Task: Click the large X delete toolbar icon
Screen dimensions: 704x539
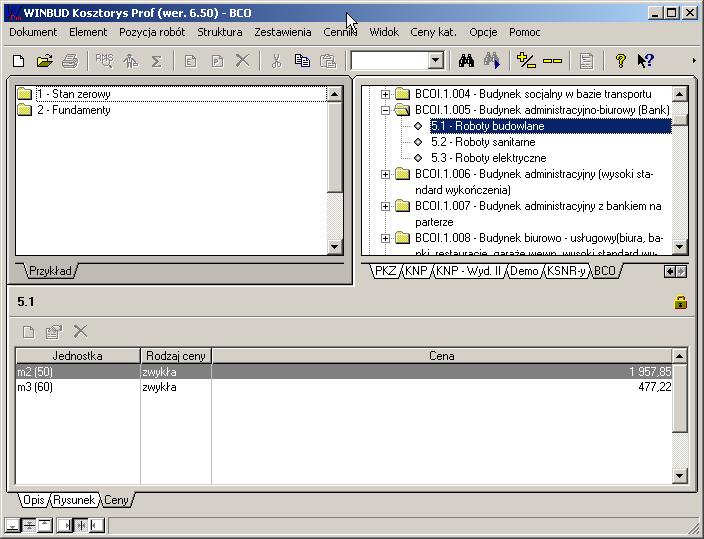Action: click(x=242, y=61)
